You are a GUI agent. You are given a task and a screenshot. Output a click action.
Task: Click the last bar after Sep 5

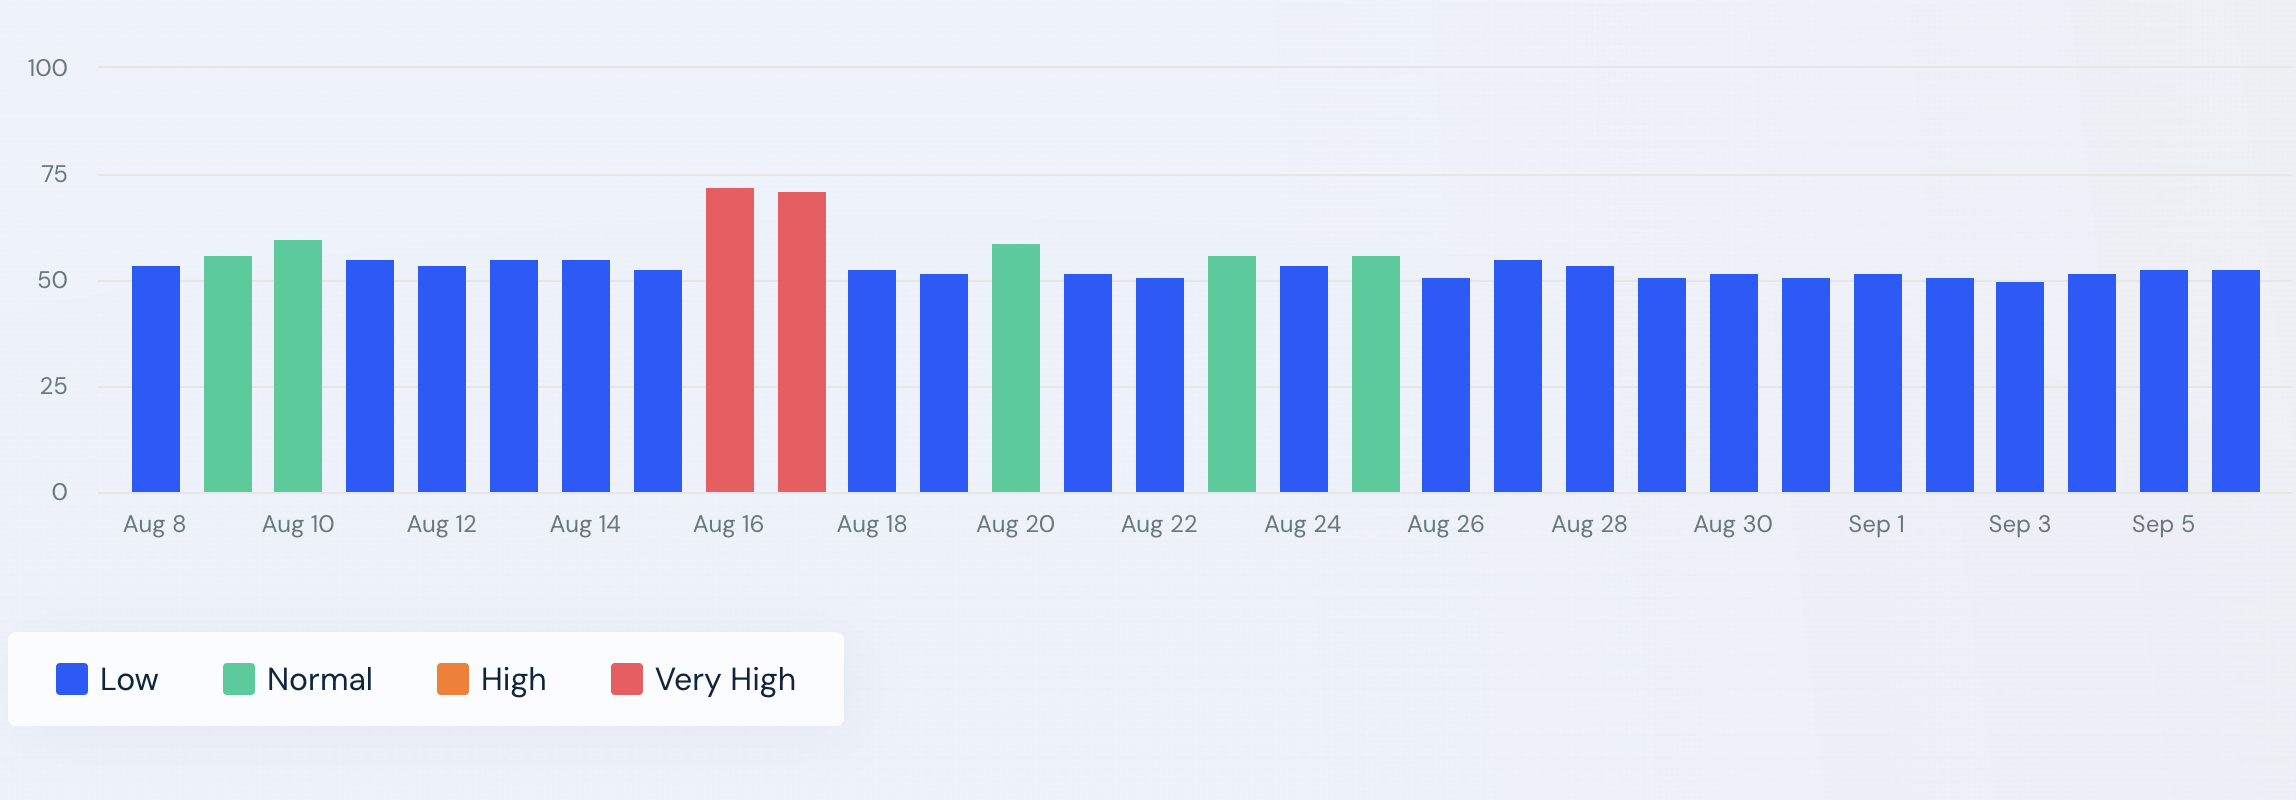point(2236,381)
